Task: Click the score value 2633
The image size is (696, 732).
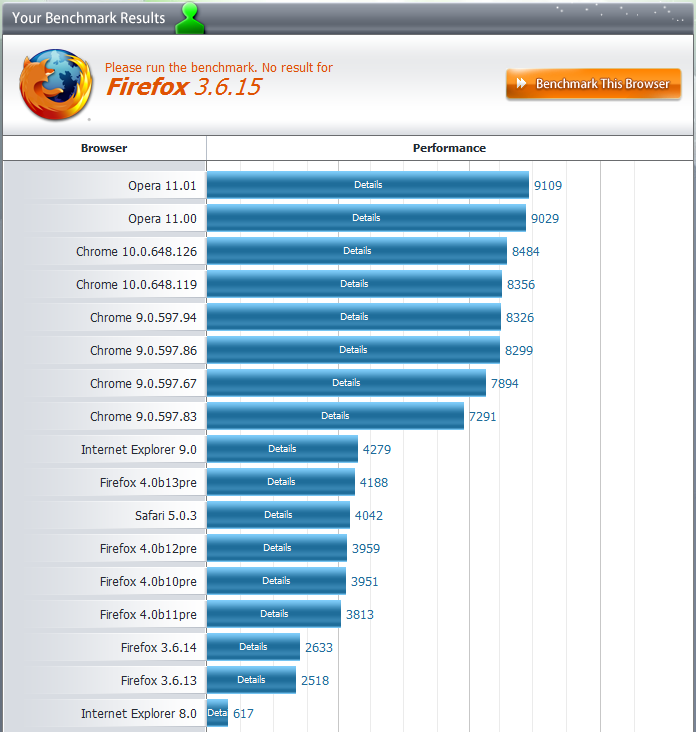Action: (319, 648)
